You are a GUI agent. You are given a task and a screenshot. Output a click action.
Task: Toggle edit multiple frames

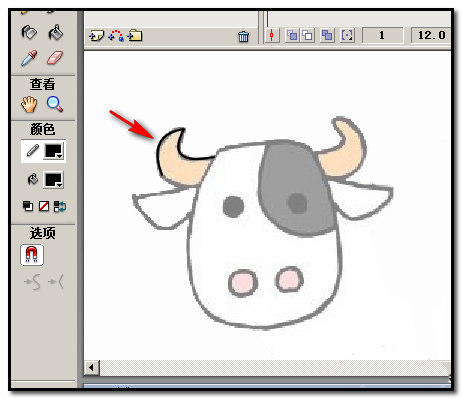[x=327, y=35]
